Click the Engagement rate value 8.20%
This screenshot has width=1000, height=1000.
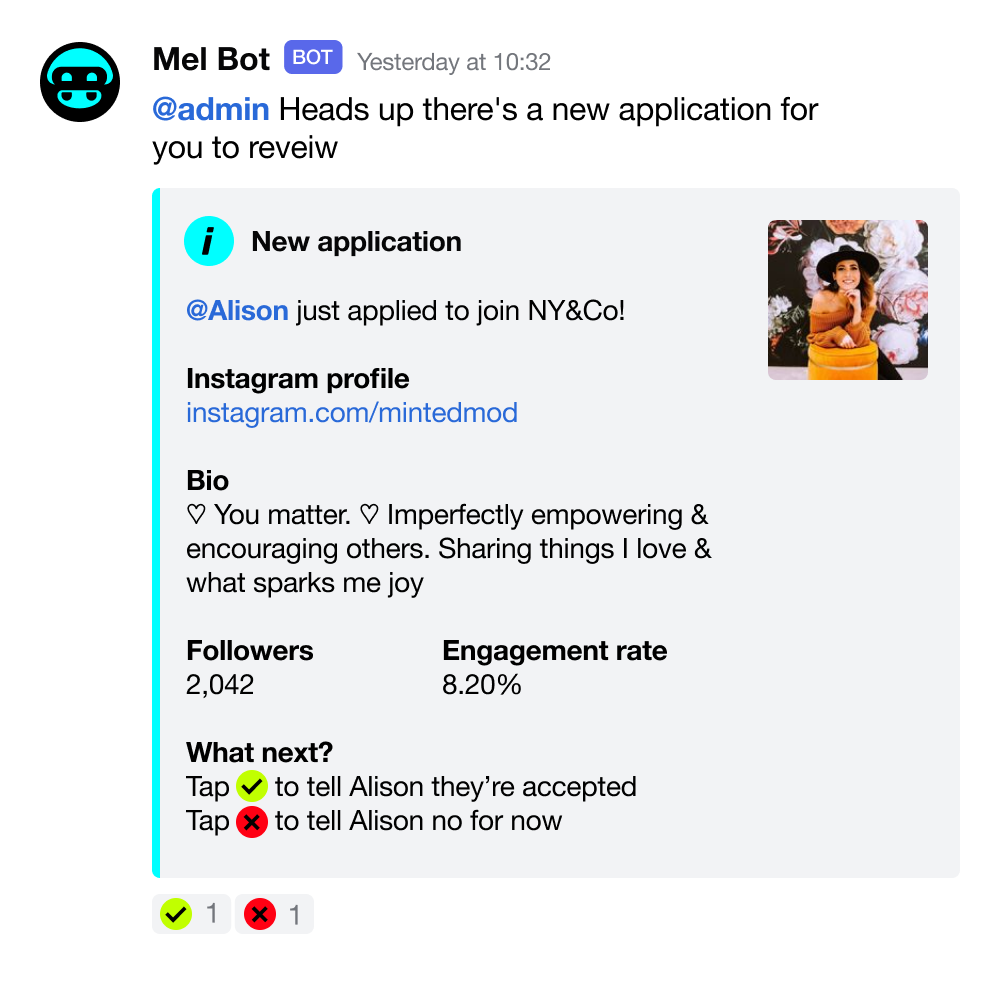coord(482,685)
